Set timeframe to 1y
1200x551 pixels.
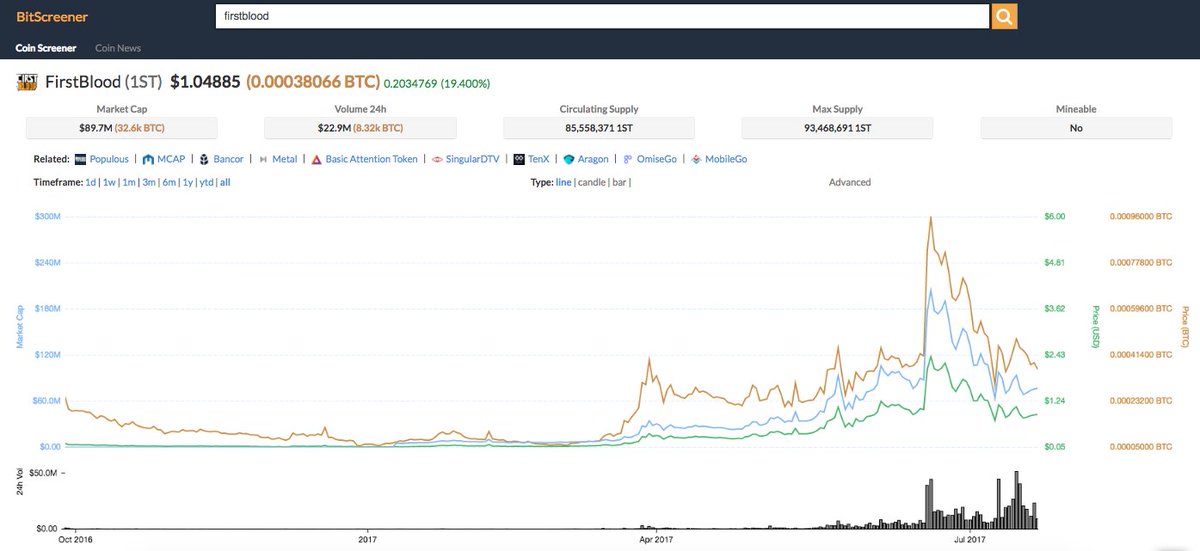(x=187, y=183)
